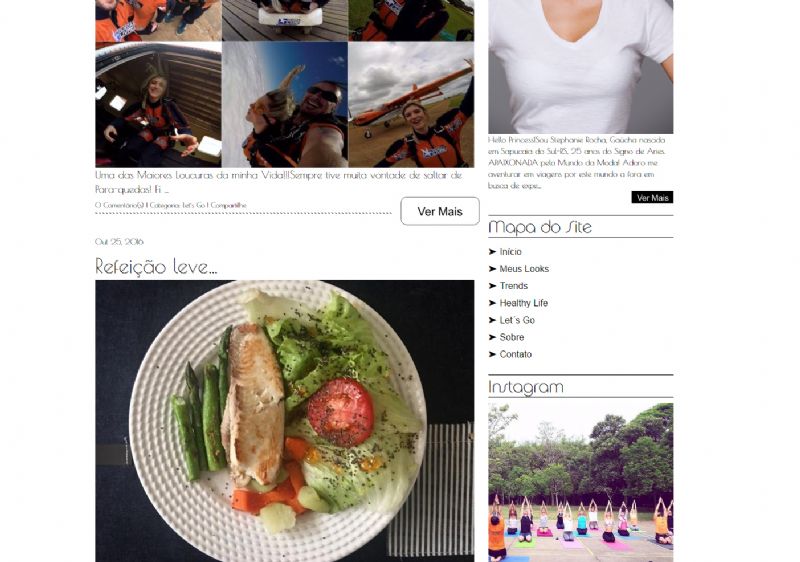Click the arrow icon beside Contato

492,354
